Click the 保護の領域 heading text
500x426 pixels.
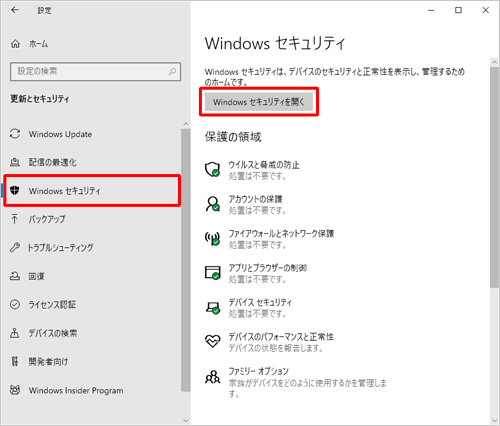(x=233, y=137)
